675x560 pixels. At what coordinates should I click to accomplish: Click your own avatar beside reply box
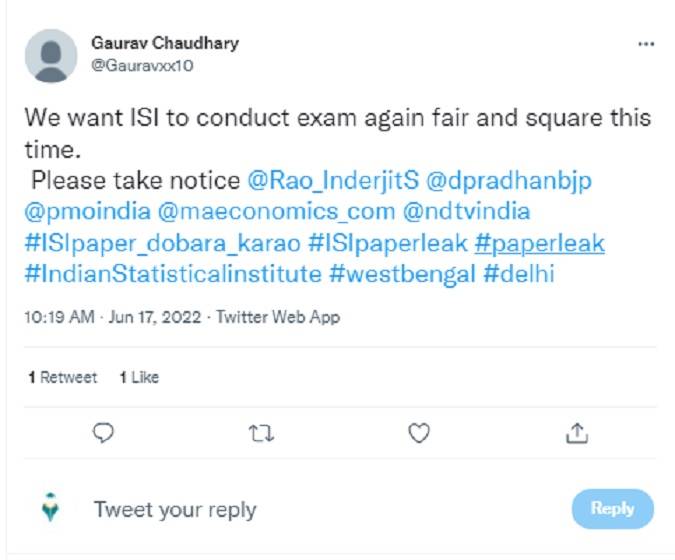pyautogui.click(x=52, y=509)
